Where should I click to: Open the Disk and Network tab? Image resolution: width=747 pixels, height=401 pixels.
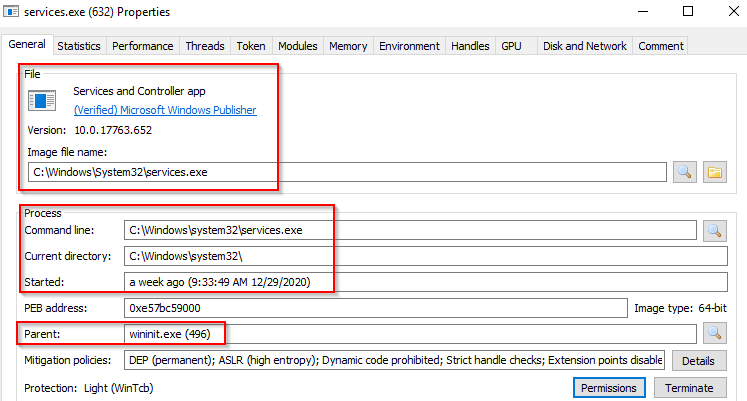[584, 46]
